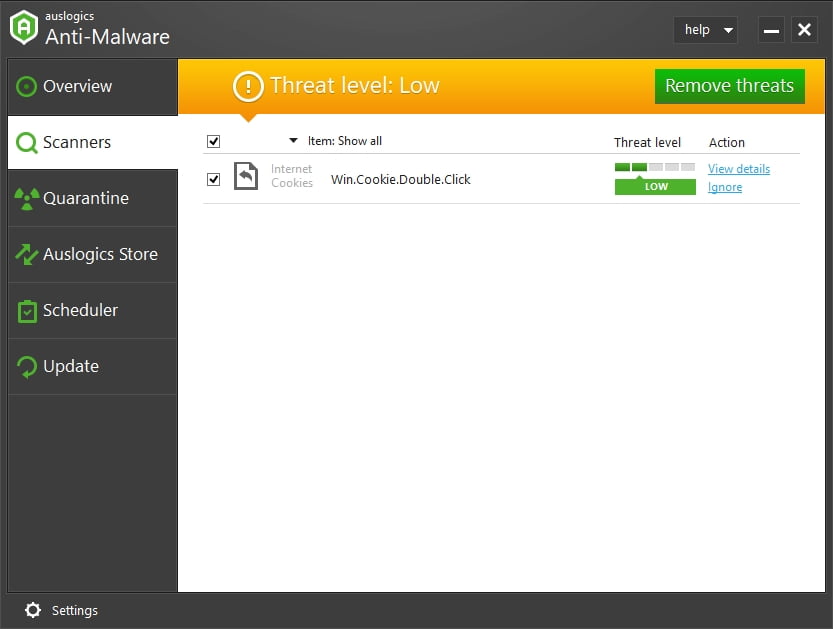Expand the Item: Show all filter arrow
The image size is (833, 629).
tap(293, 141)
